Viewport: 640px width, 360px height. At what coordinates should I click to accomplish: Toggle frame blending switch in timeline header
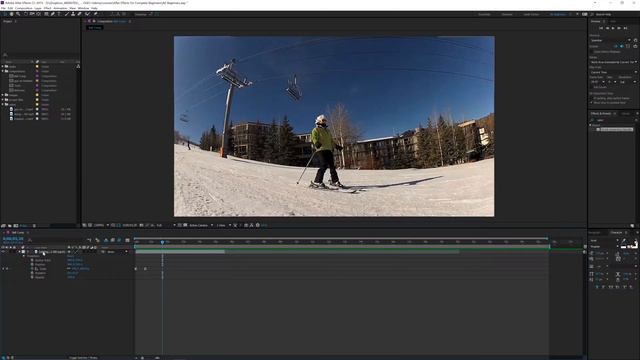coord(113,240)
